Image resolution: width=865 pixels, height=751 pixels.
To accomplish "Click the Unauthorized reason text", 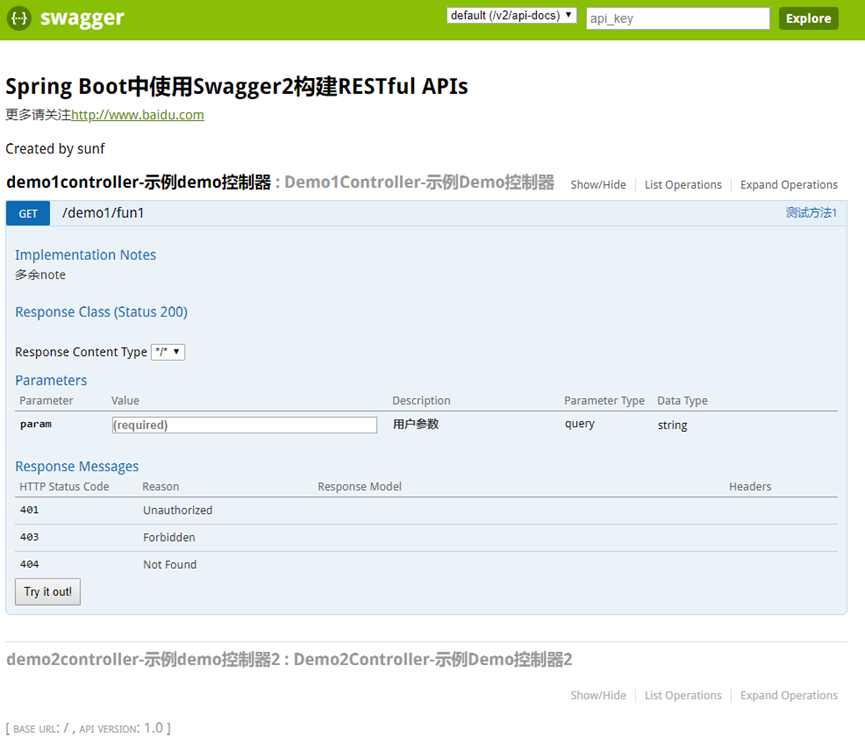I will point(178,510).
